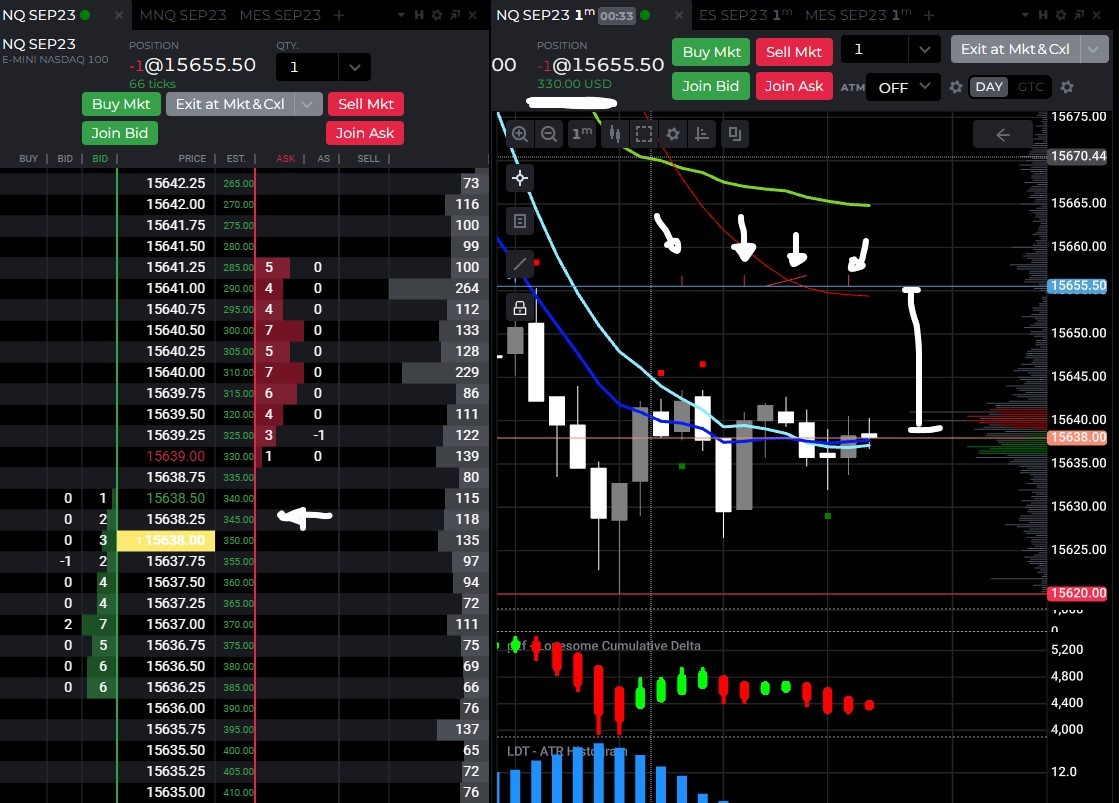
Task: Click the chart quantity input field
Action: tap(874, 50)
